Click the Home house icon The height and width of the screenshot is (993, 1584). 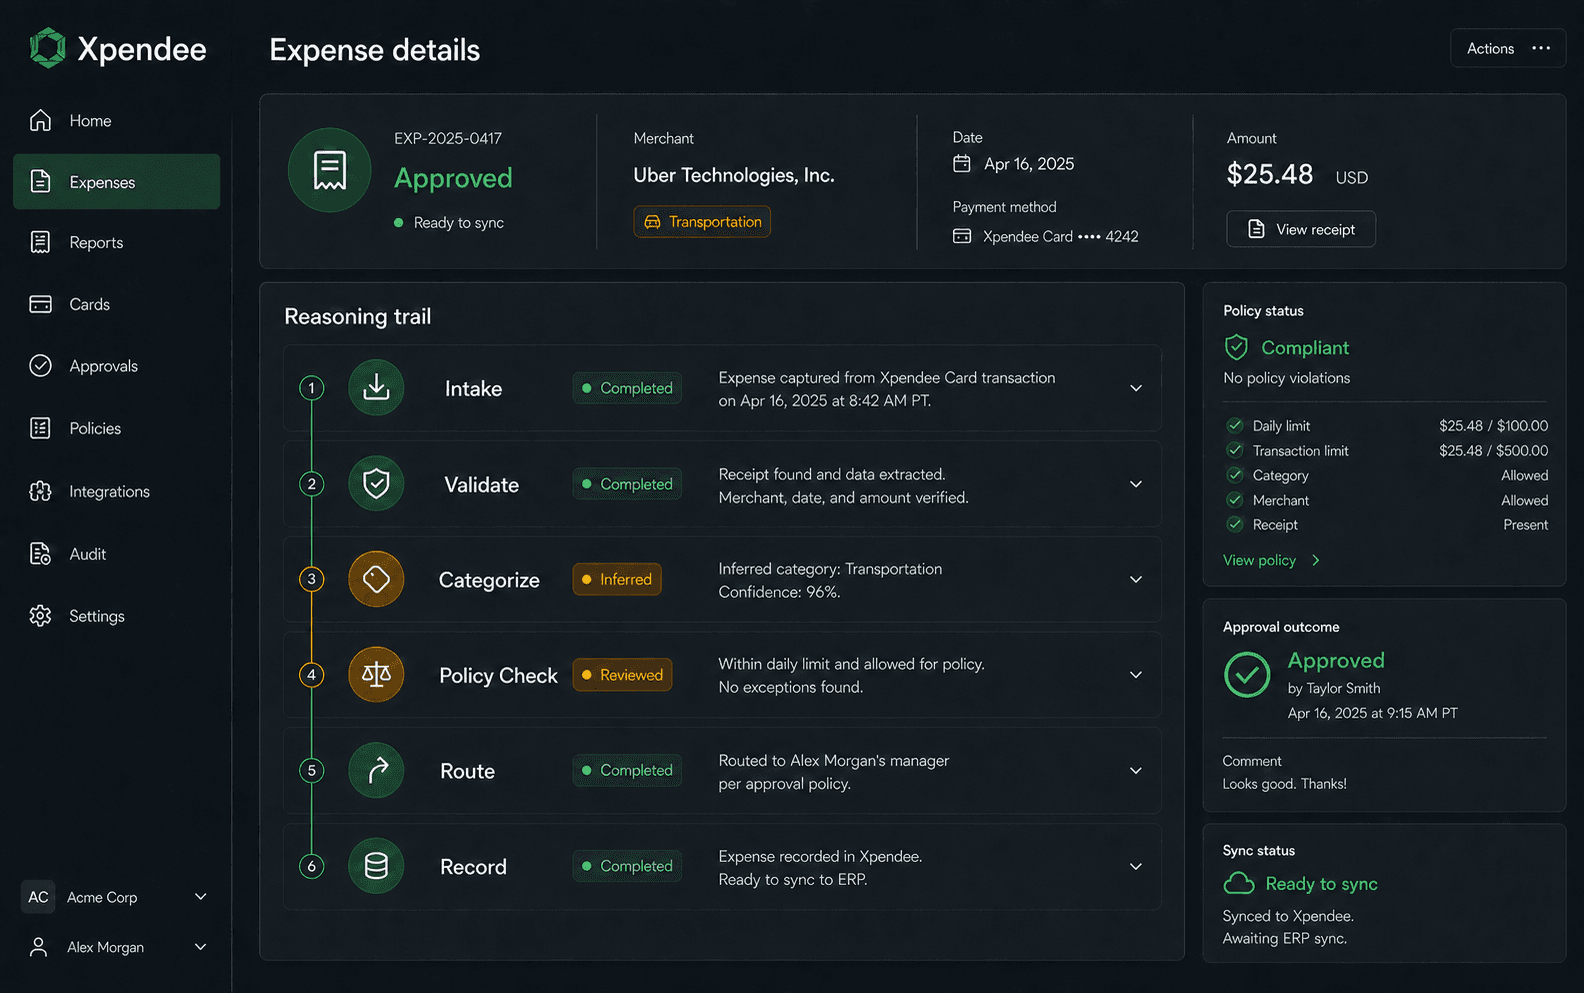tap(40, 120)
